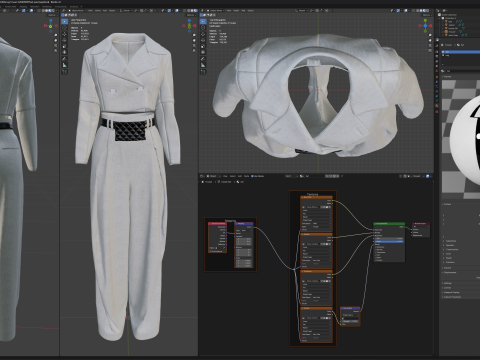Select the Annotate tool in top-view jacket viewport

203,59
